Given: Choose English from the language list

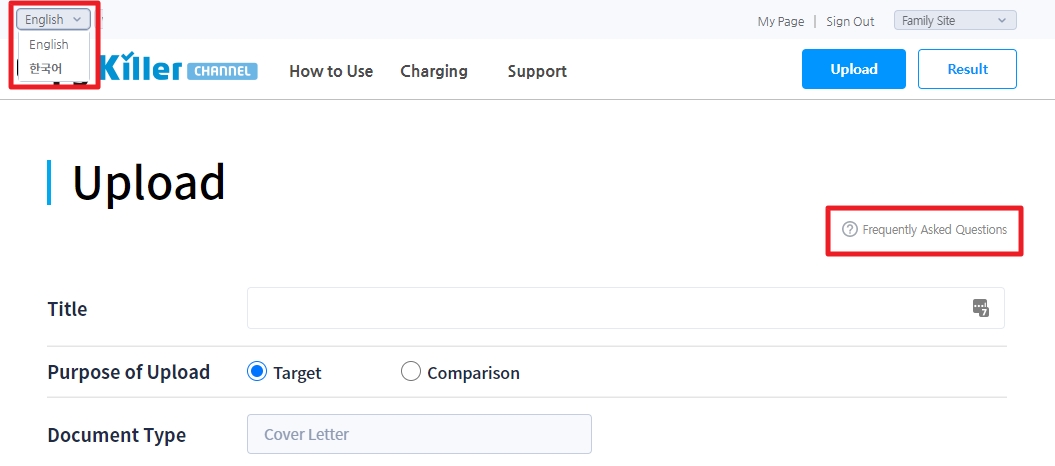Looking at the screenshot, I should point(48,44).
